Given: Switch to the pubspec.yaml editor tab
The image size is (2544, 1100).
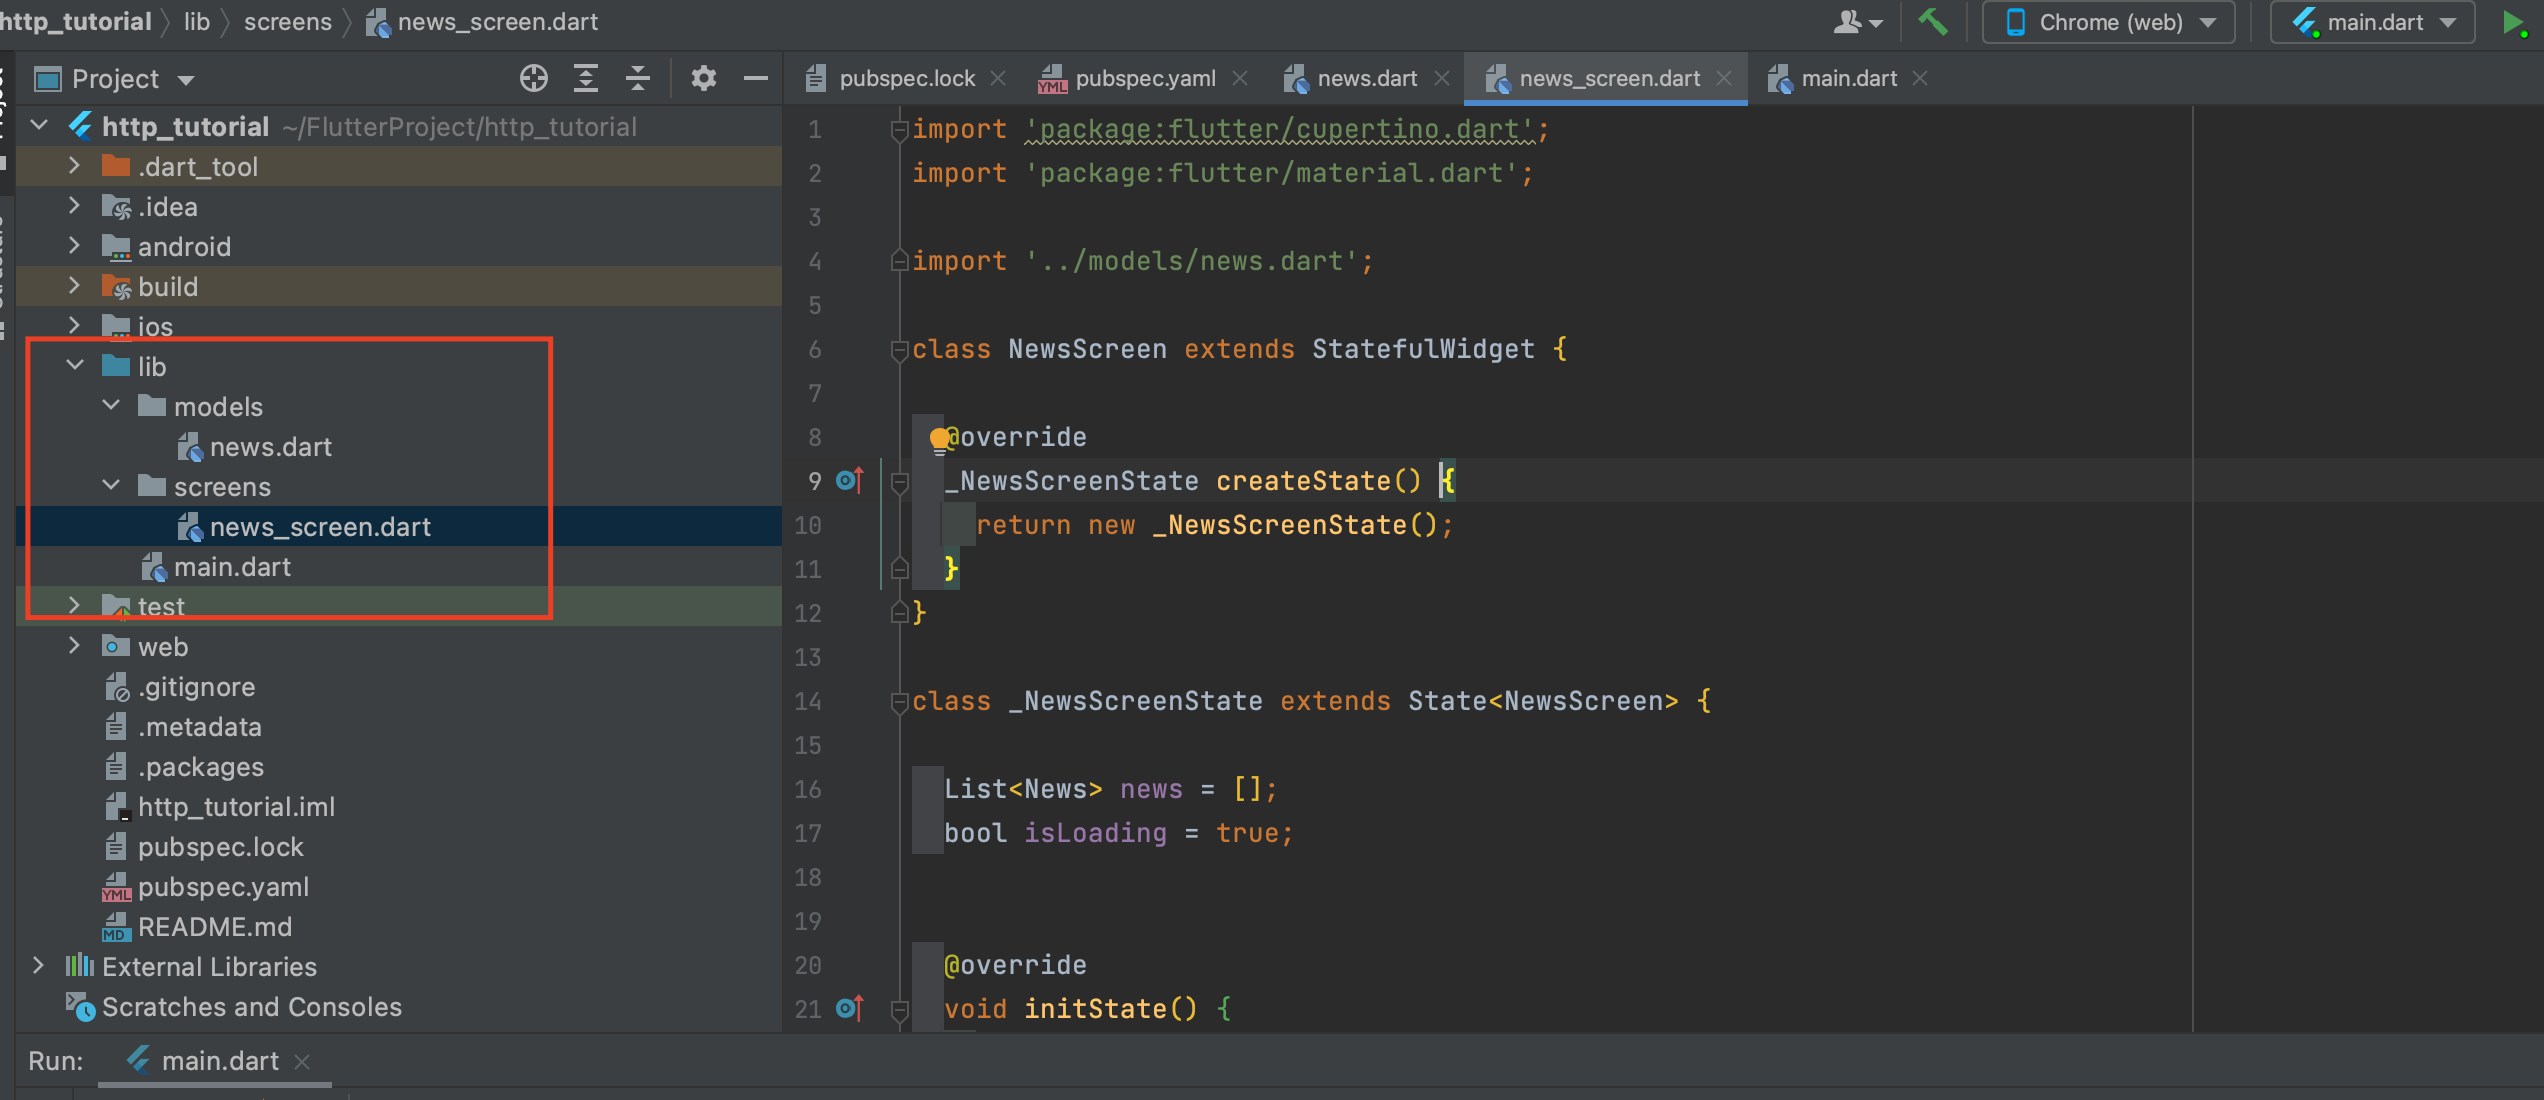Looking at the screenshot, I should coord(1144,78).
